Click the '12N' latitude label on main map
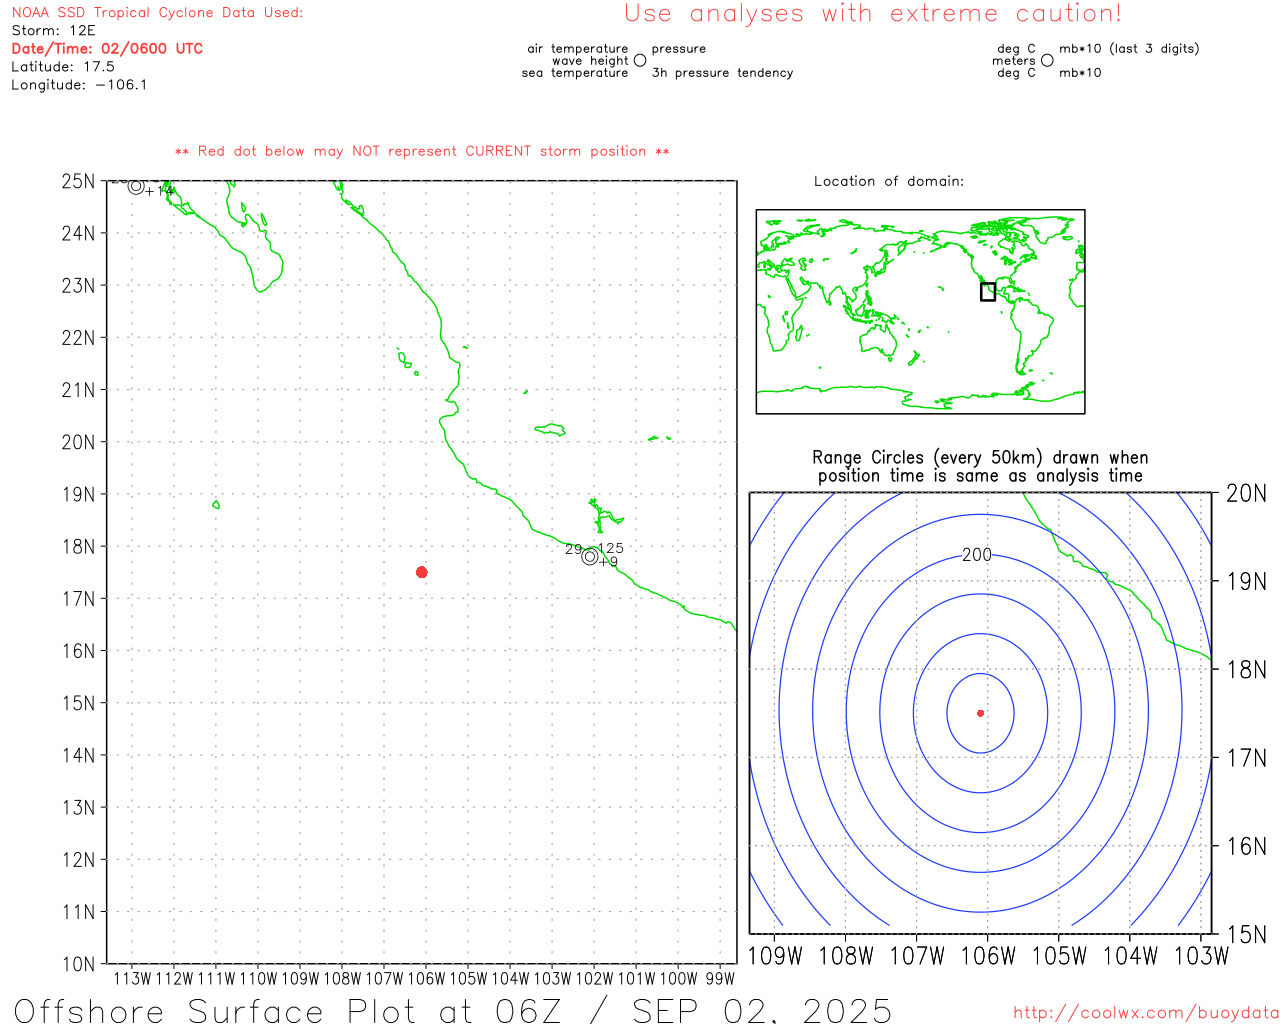This screenshot has width=1280, height=1024. point(78,859)
